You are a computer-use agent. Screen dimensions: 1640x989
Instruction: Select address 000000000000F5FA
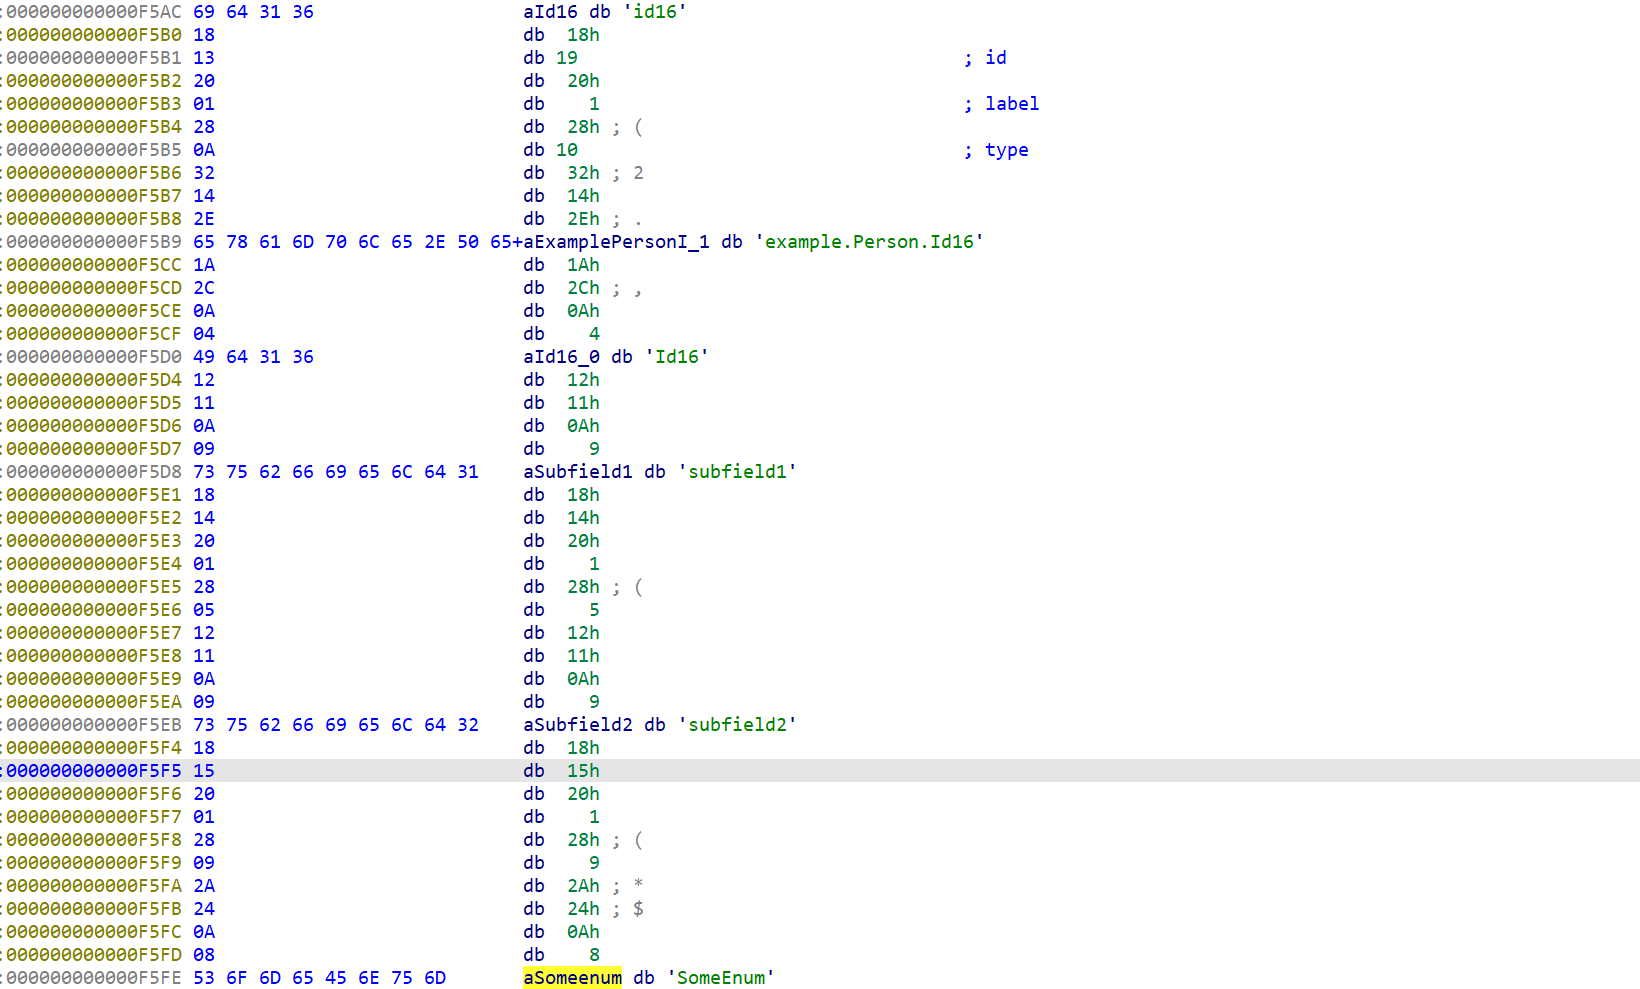tap(94, 886)
